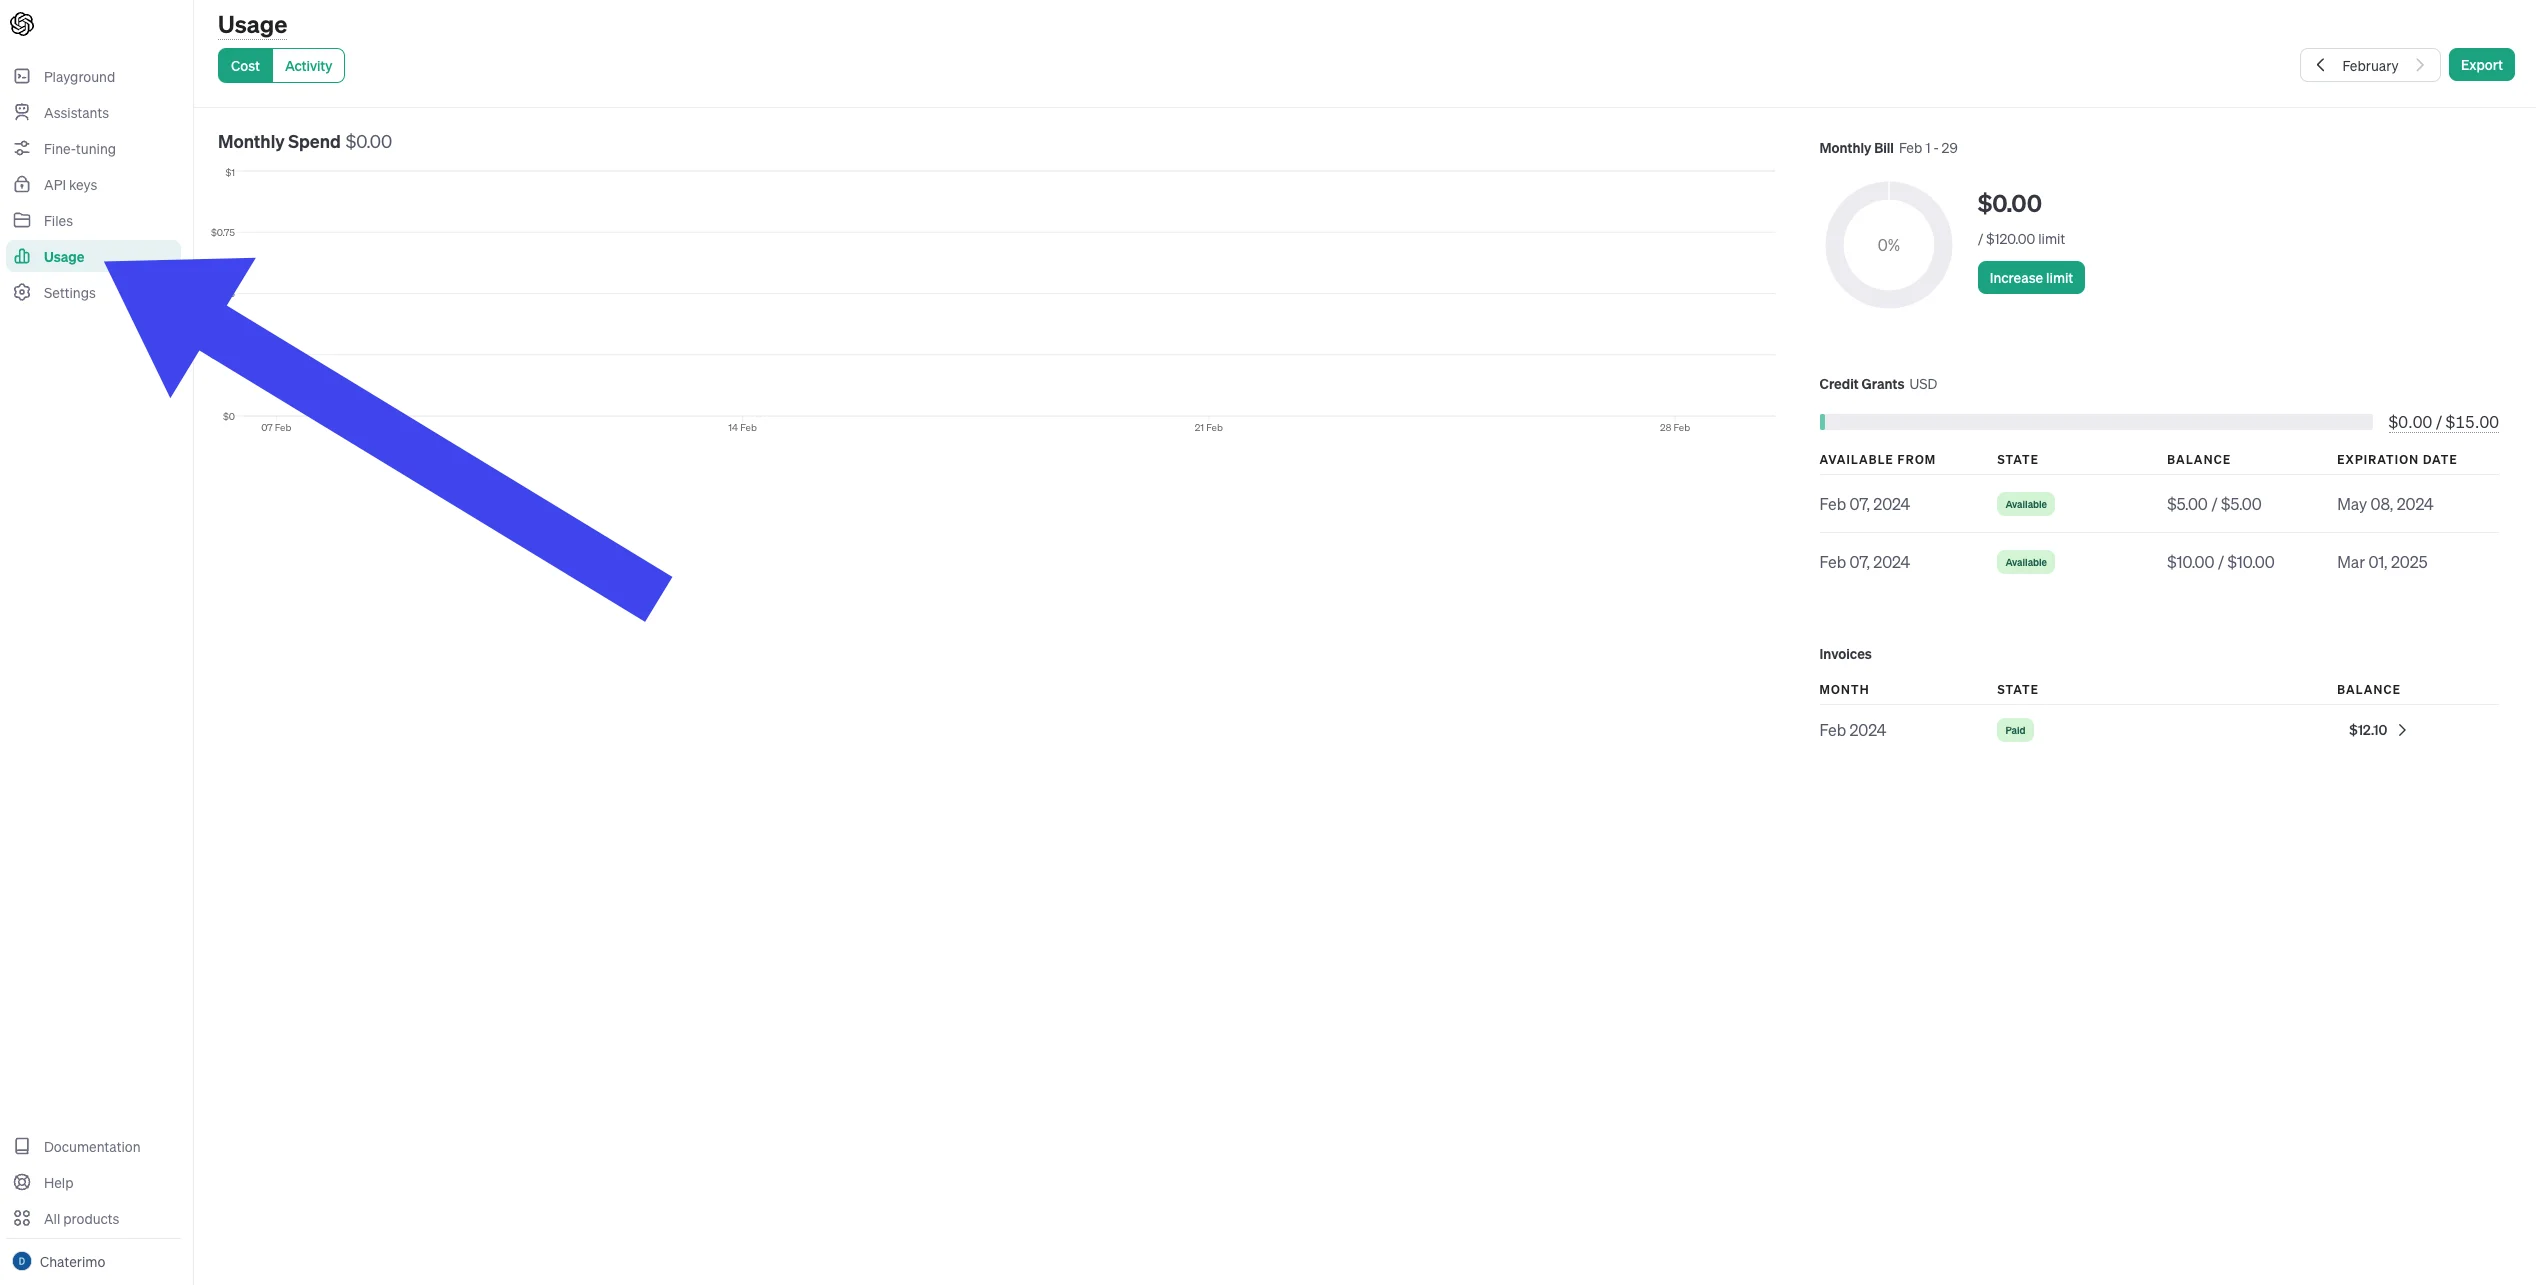Navigate to next month using right chevron
The image size is (2536, 1285).
(2421, 64)
